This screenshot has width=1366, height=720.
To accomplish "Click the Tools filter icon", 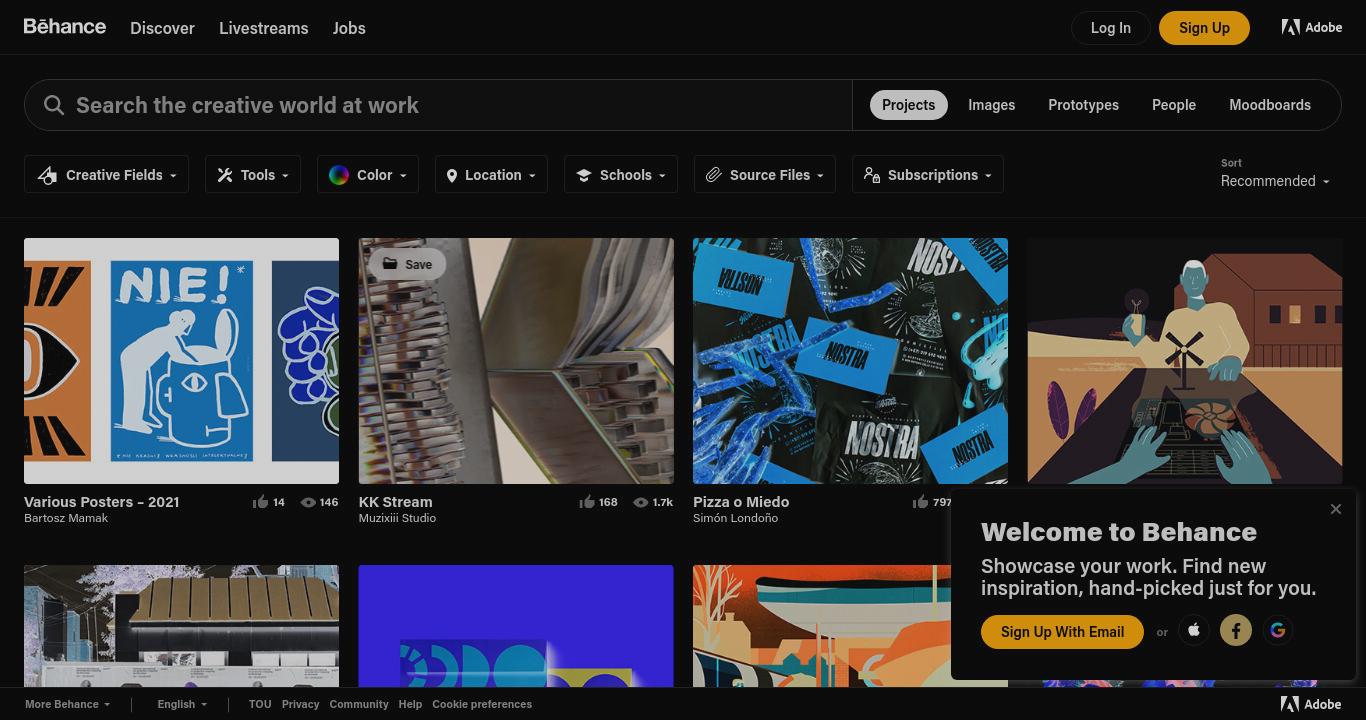I will [x=225, y=175].
